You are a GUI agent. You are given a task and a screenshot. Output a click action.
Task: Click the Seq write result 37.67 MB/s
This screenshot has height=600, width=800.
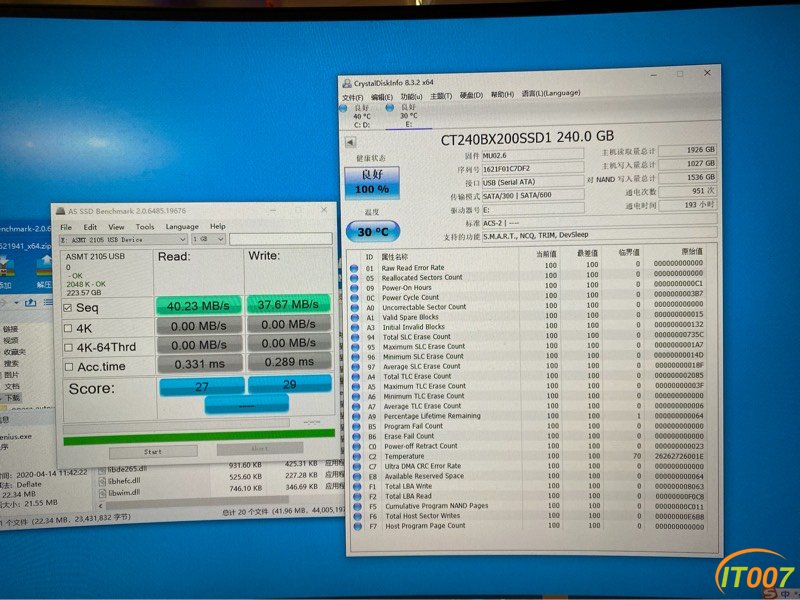click(288, 305)
